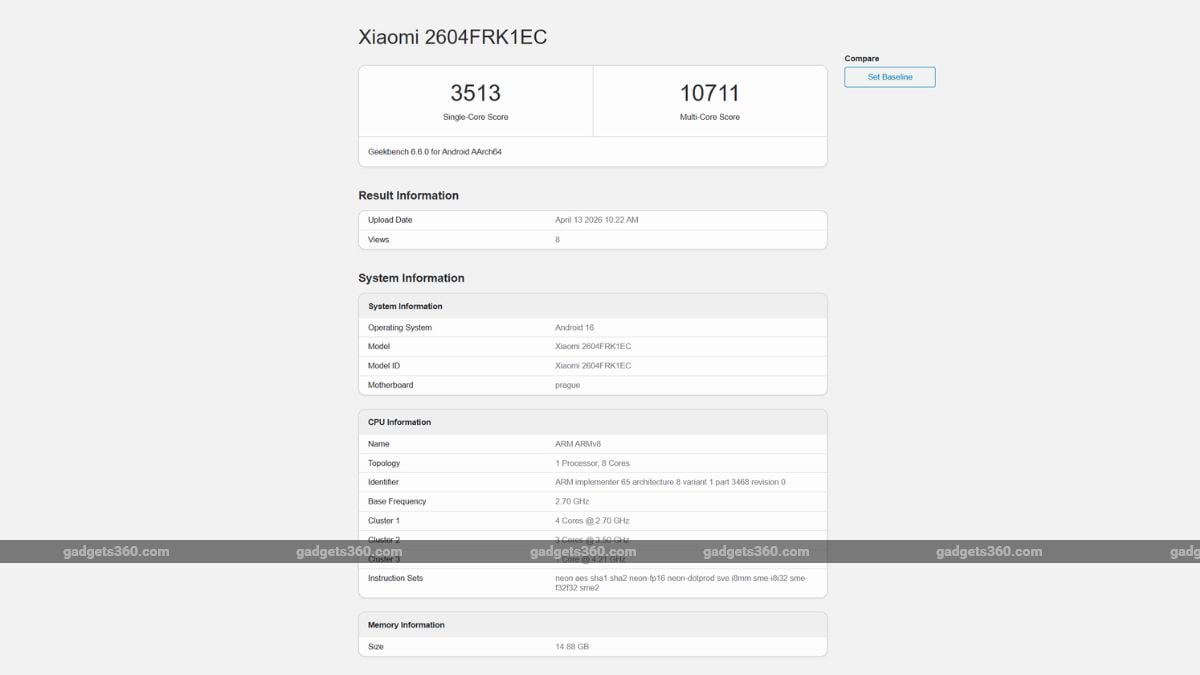Image resolution: width=1200 pixels, height=675 pixels.
Task: Select the Motherboard prague entry
Action: [x=592, y=385]
